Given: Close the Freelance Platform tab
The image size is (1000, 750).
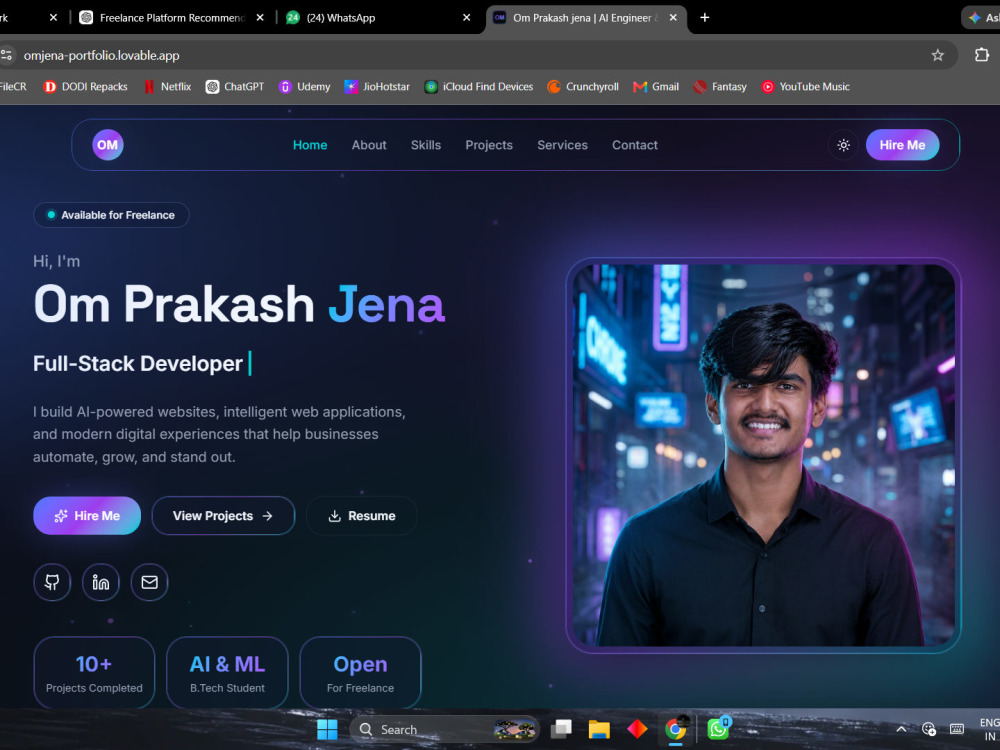Looking at the screenshot, I should pos(260,18).
